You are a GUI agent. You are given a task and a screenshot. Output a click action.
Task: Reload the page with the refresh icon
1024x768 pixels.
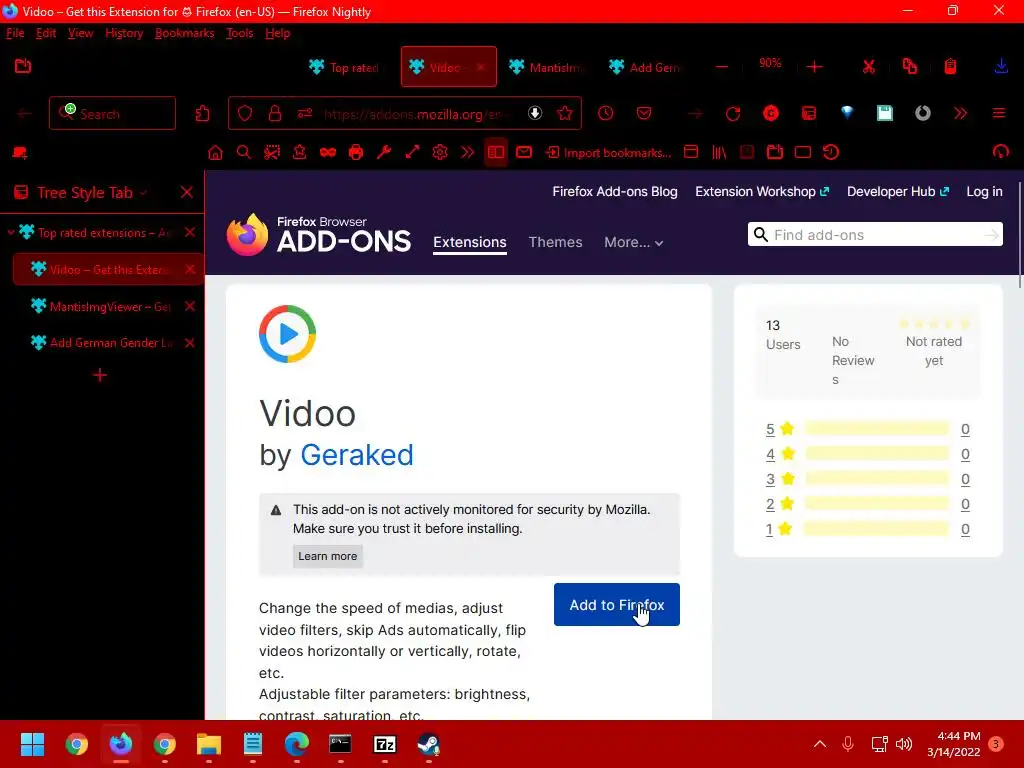click(x=733, y=114)
